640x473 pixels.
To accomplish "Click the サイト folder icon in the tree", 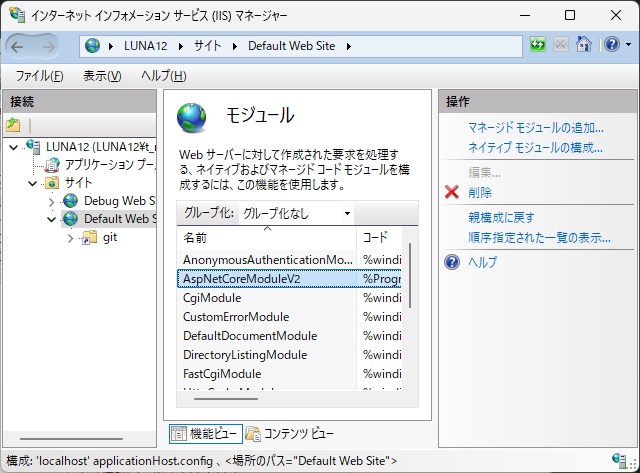I will [x=52, y=182].
